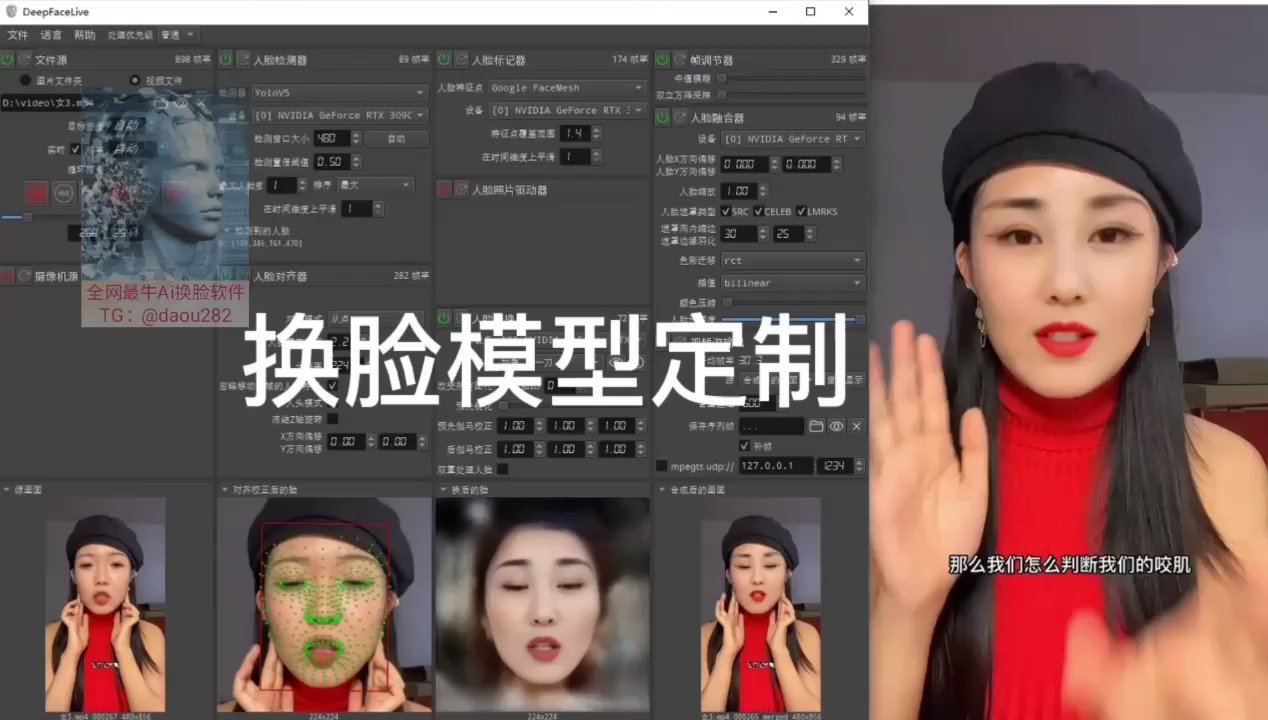Toggle the 帧调节器 power icon

[x=662, y=60]
